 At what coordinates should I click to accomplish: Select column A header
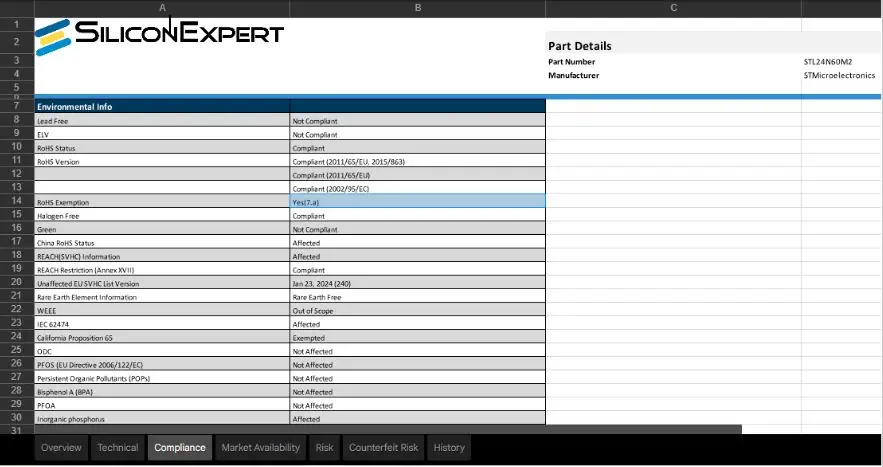pyautogui.click(x=162, y=8)
